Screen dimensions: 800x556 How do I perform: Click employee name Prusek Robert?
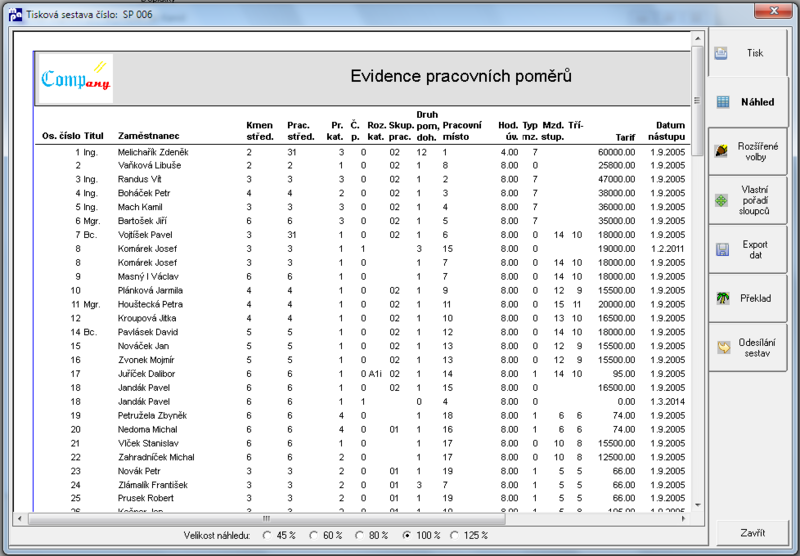click(x=145, y=498)
